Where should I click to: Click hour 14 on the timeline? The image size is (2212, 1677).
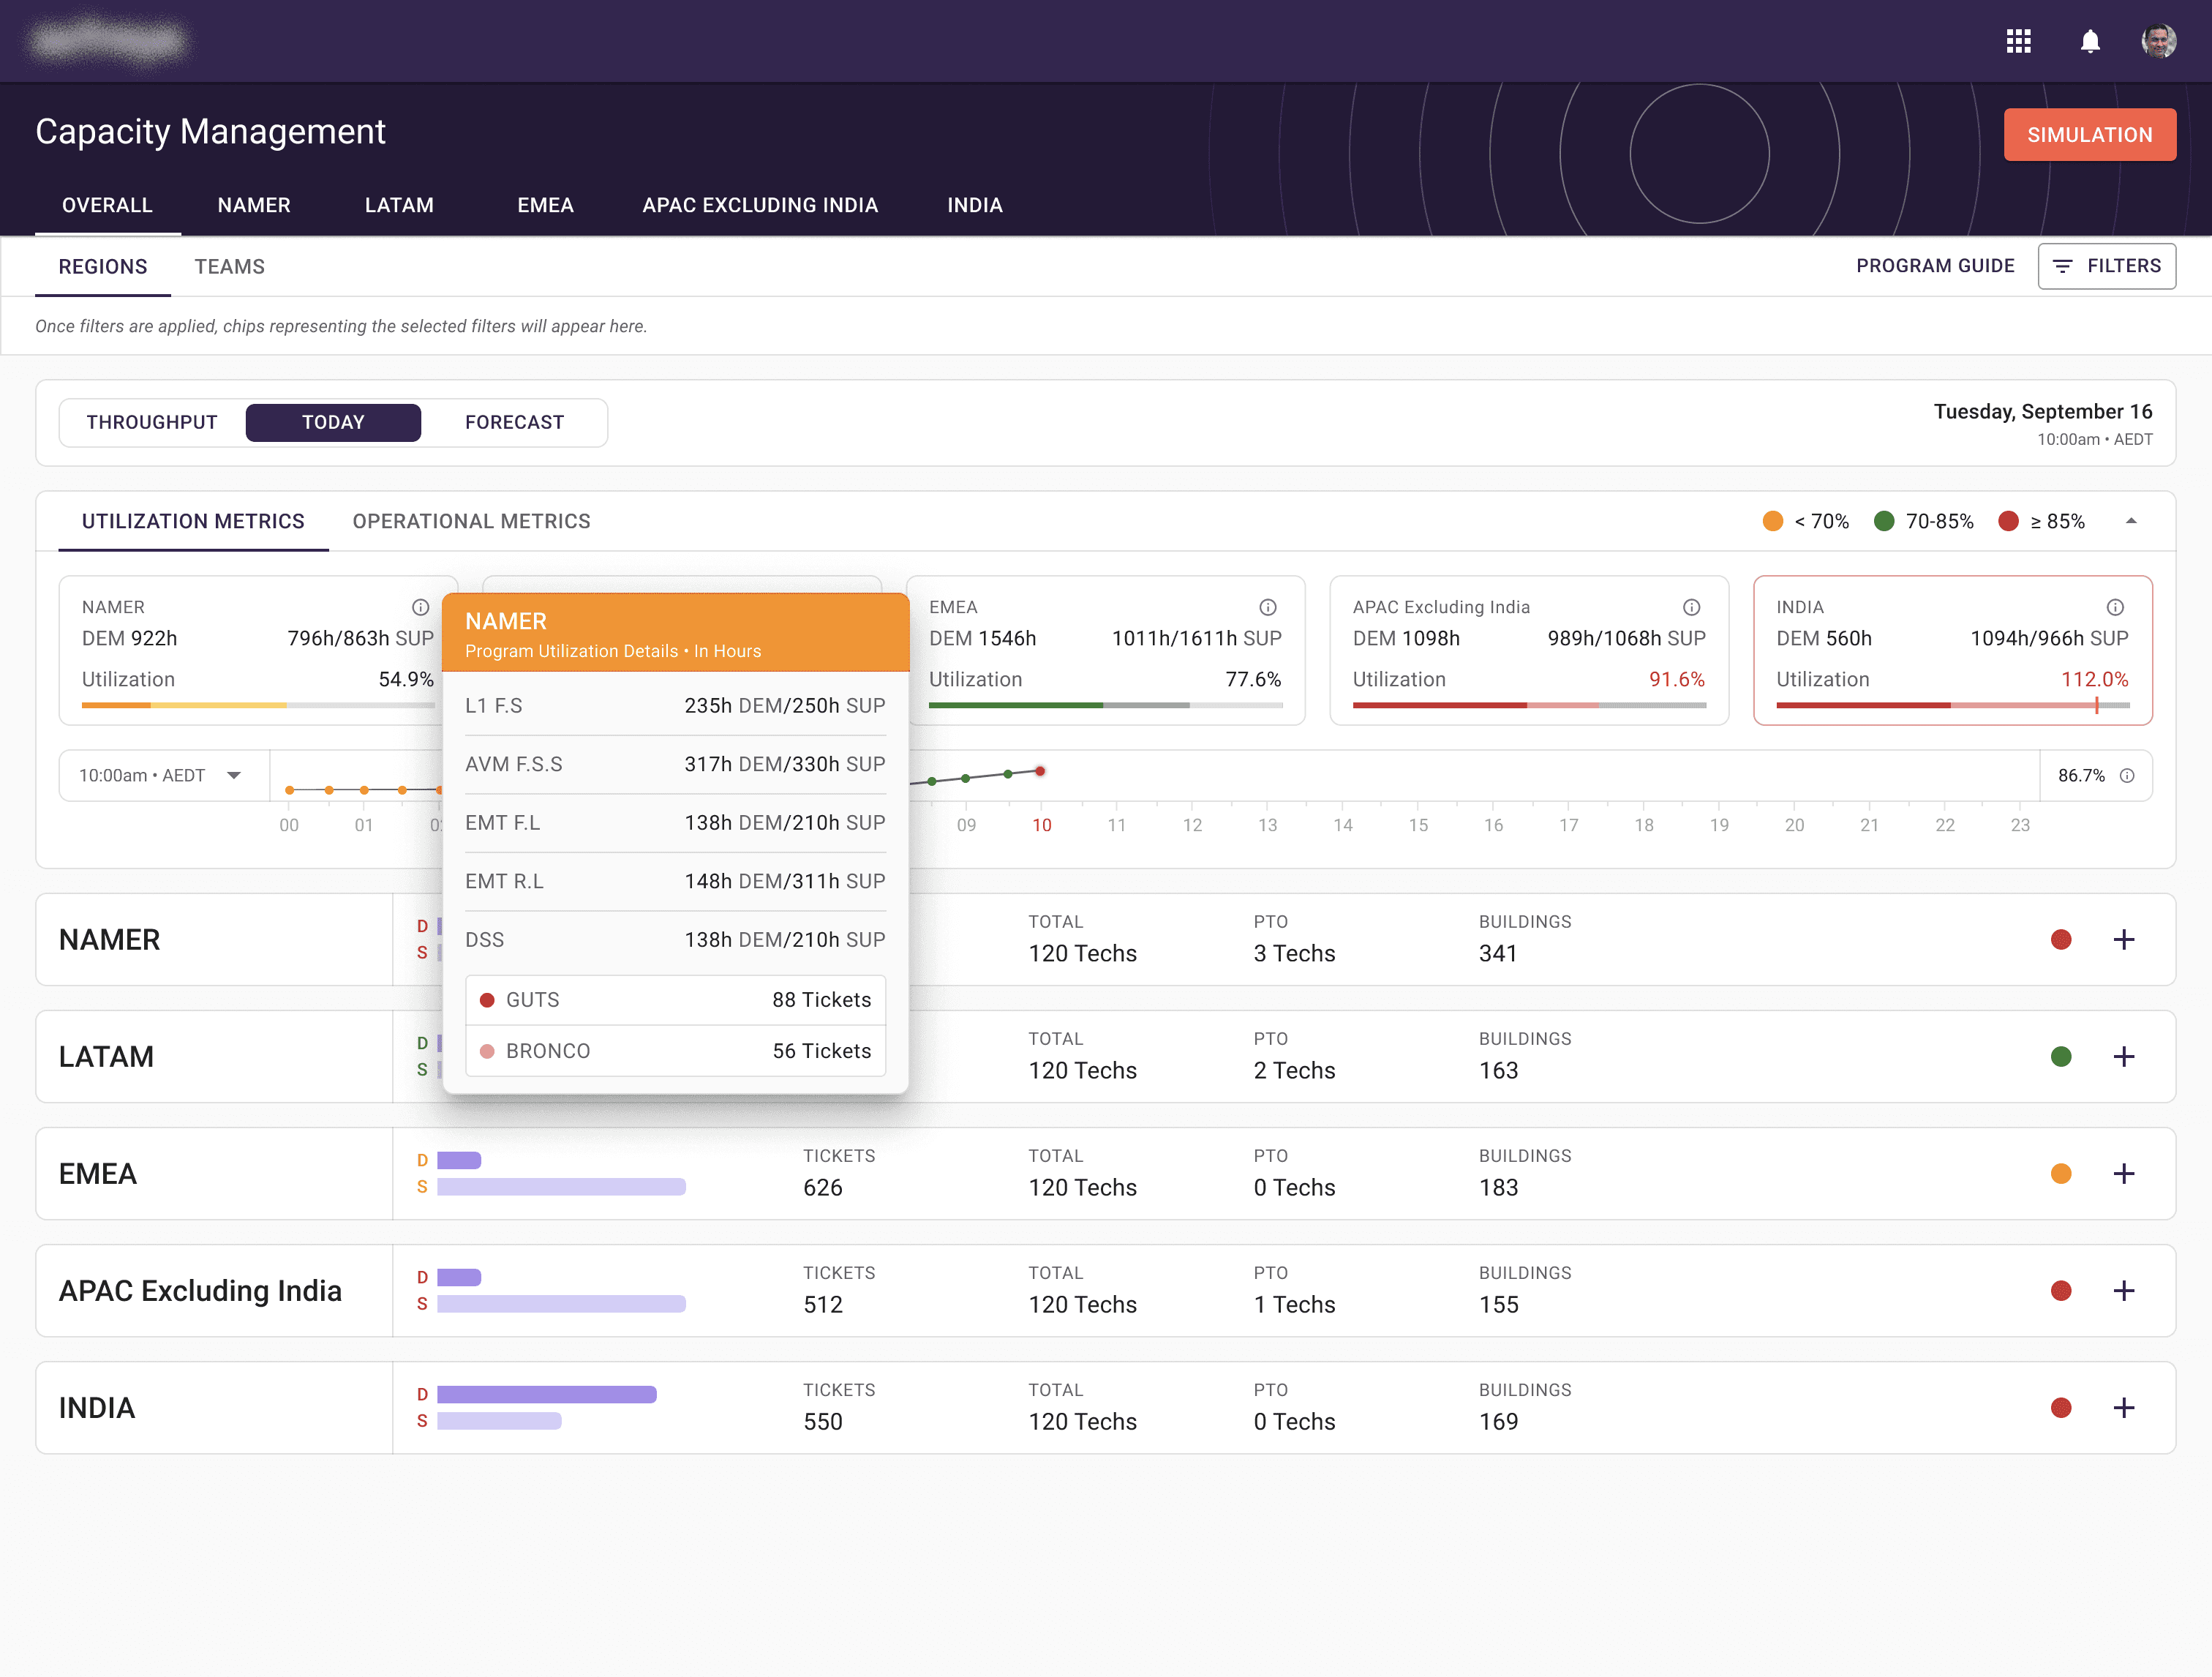(1343, 824)
